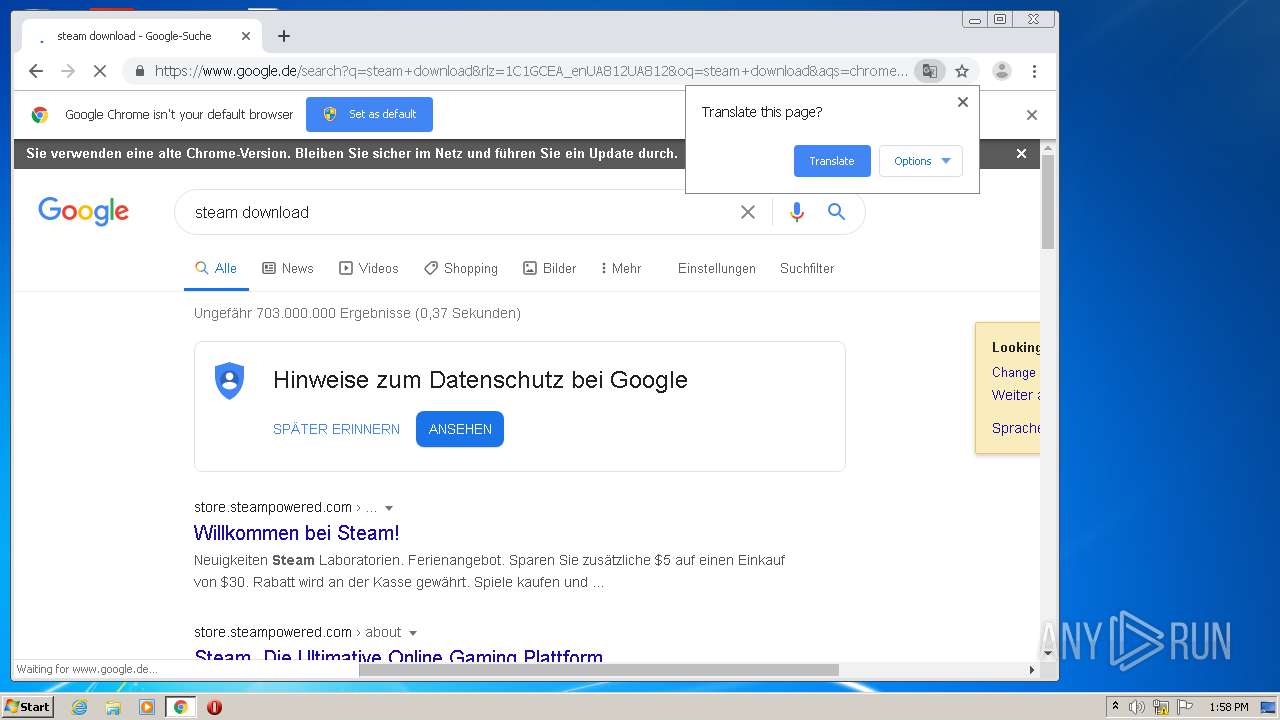Open Willkommen bei Steam! result

(x=296, y=533)
